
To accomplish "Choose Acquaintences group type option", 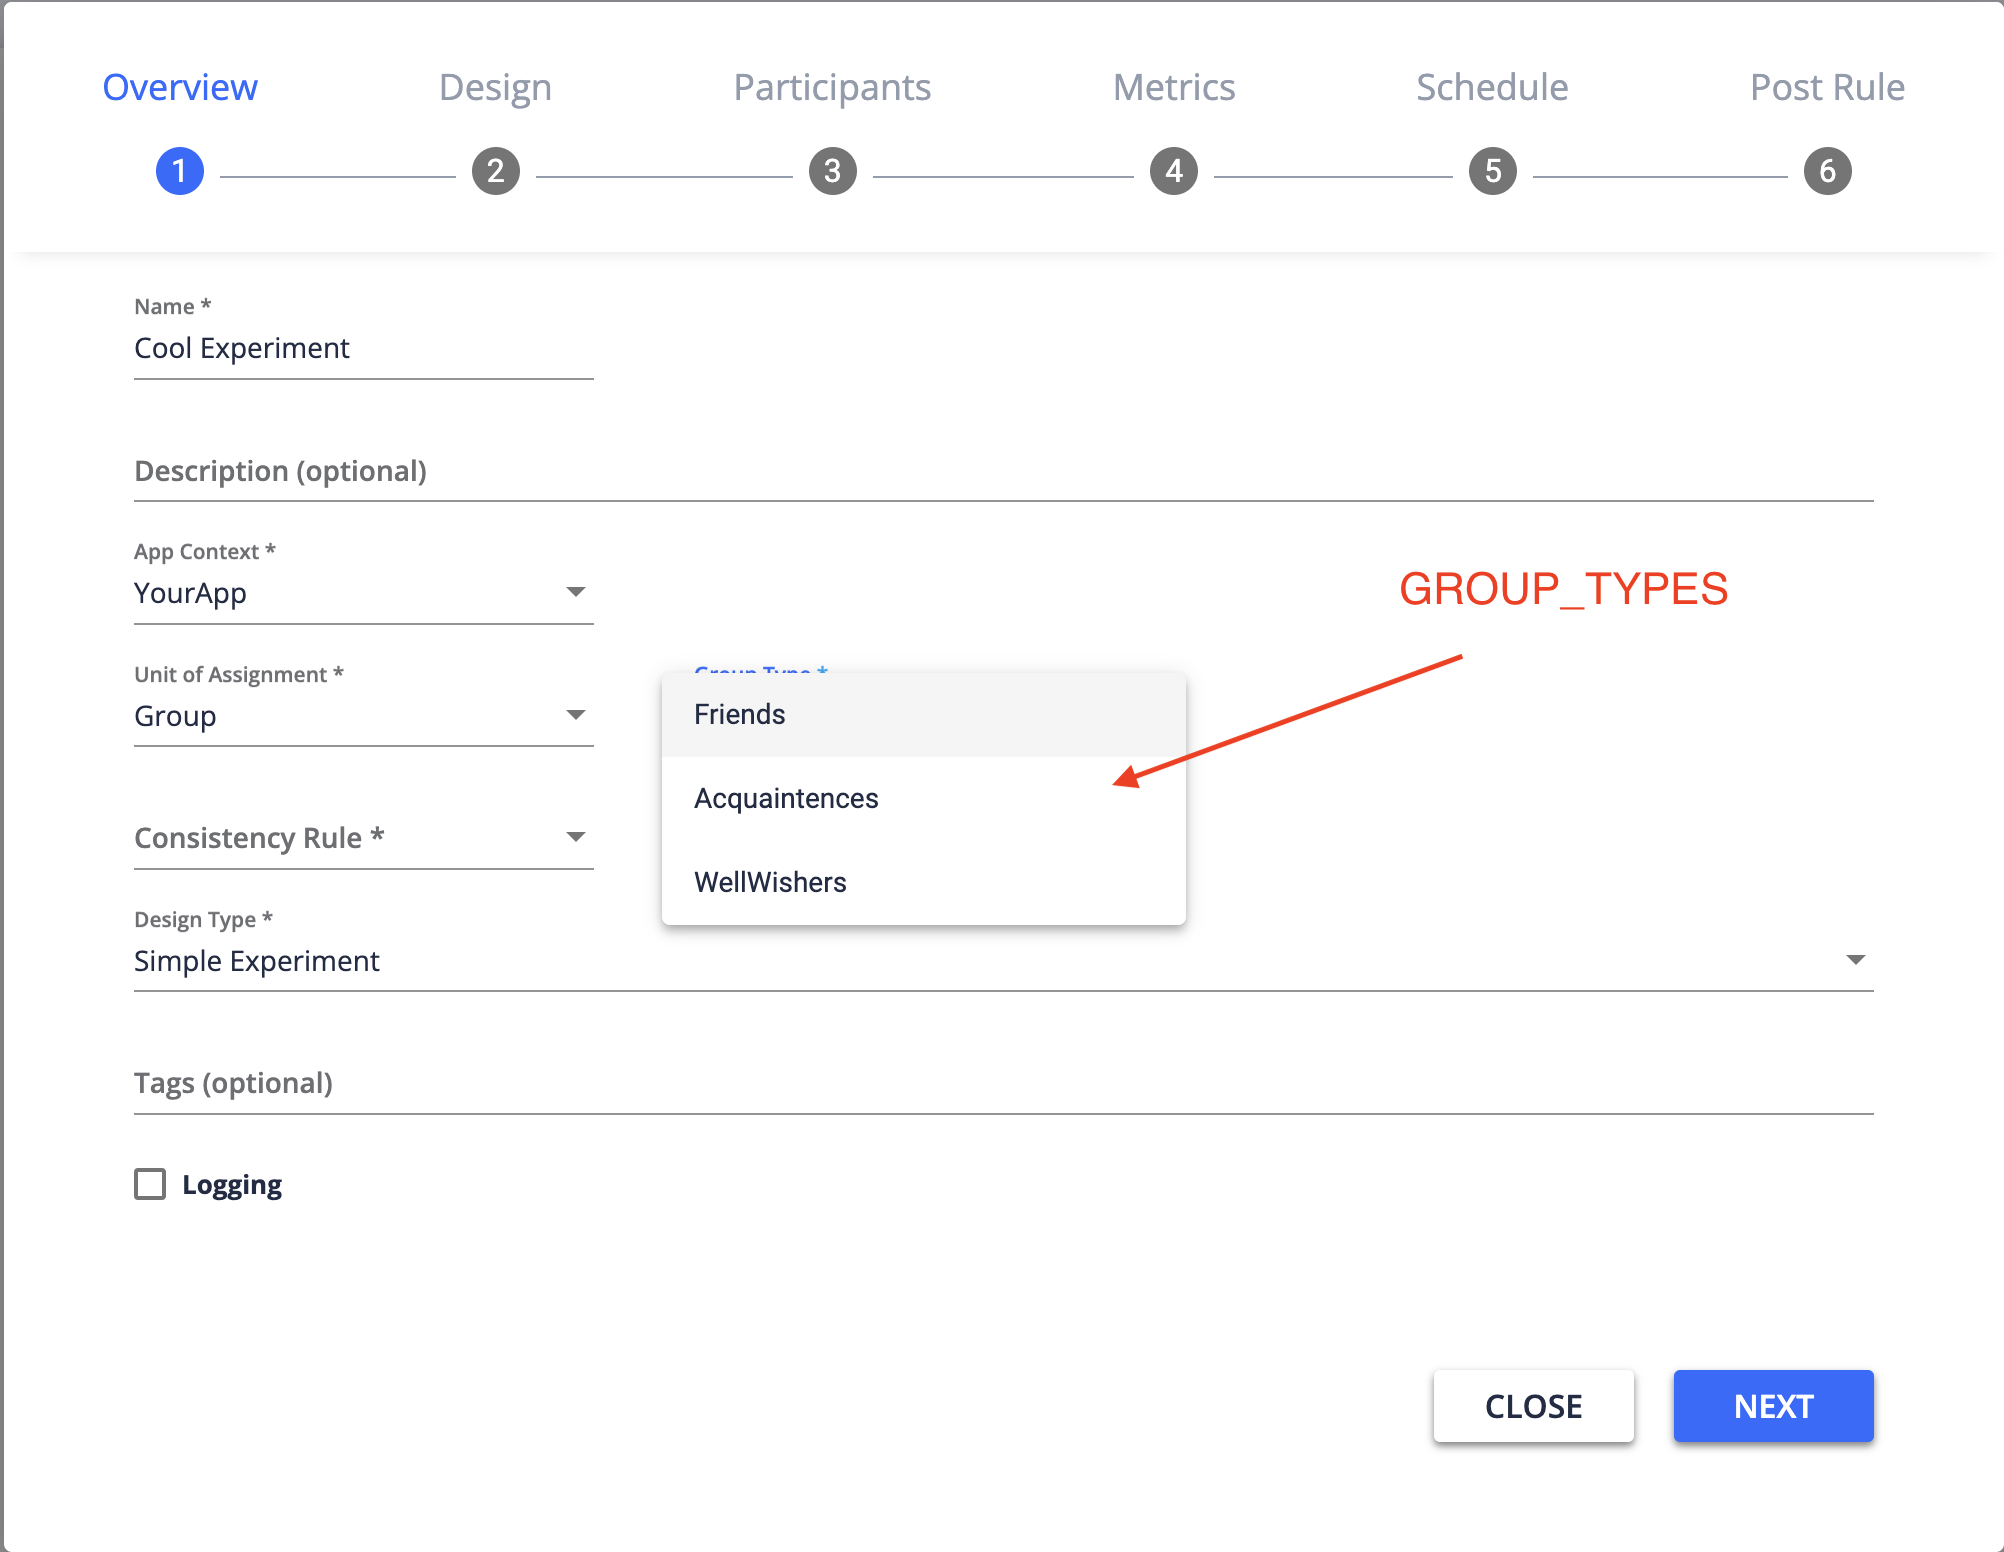I will (x=786, y=799).
